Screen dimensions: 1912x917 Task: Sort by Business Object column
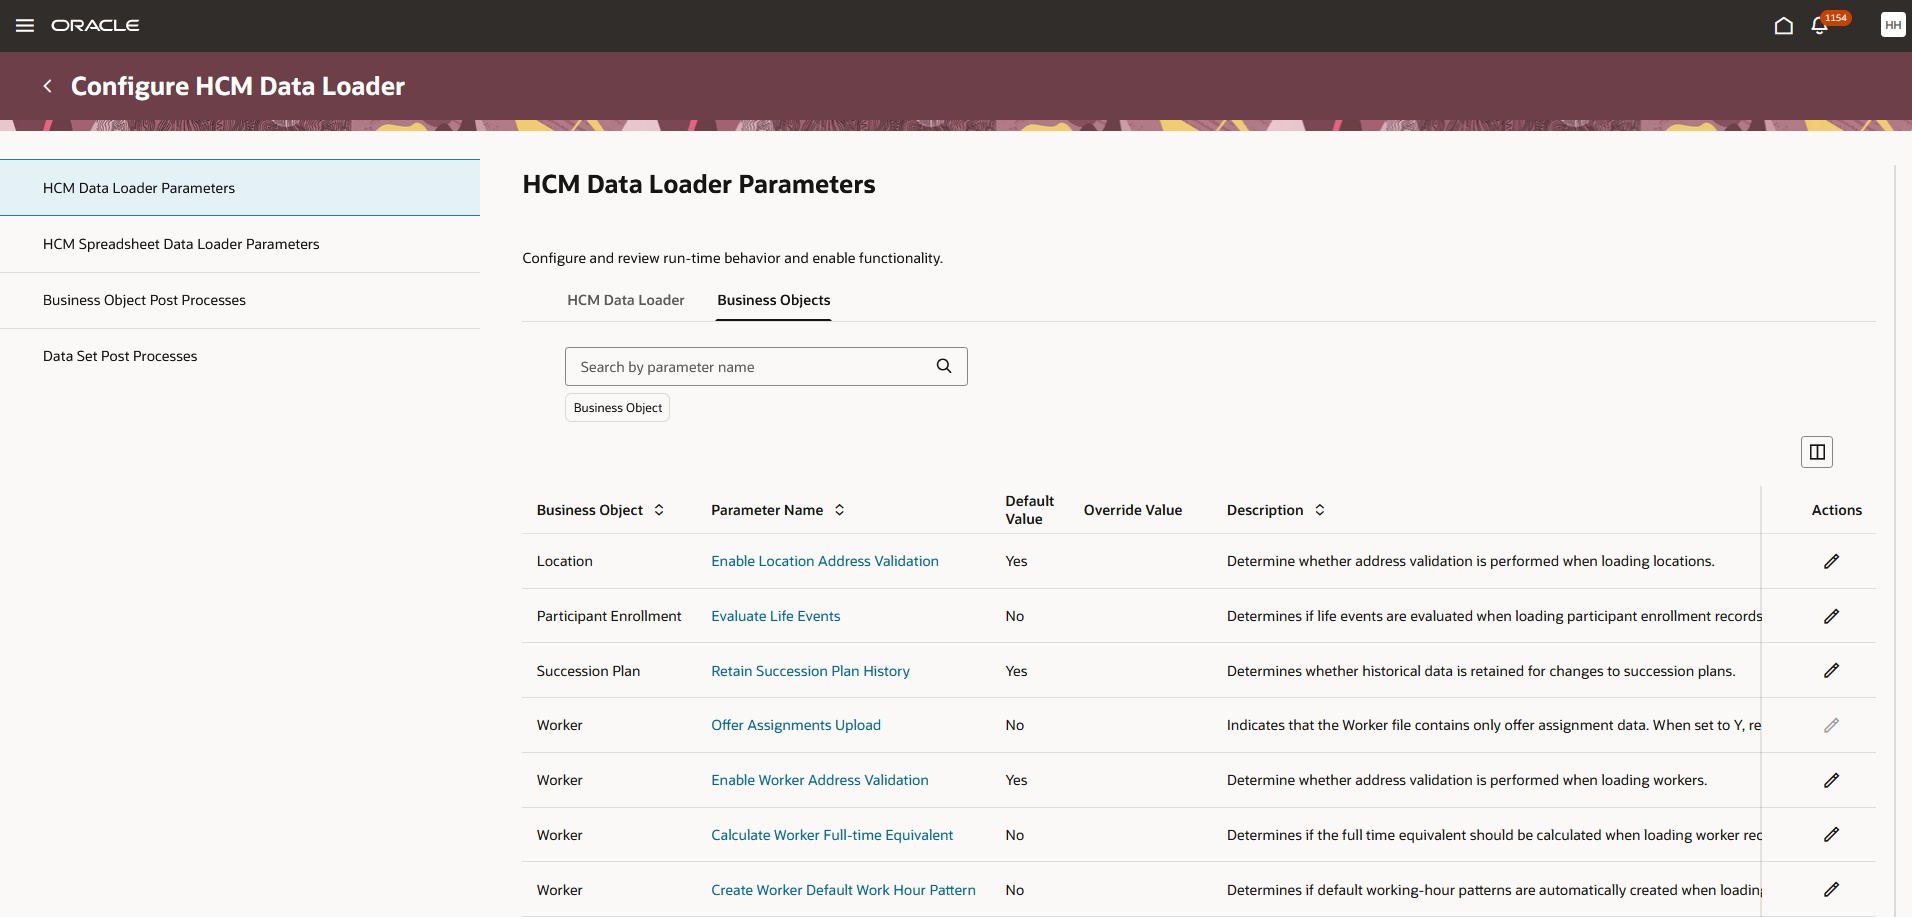659,510
